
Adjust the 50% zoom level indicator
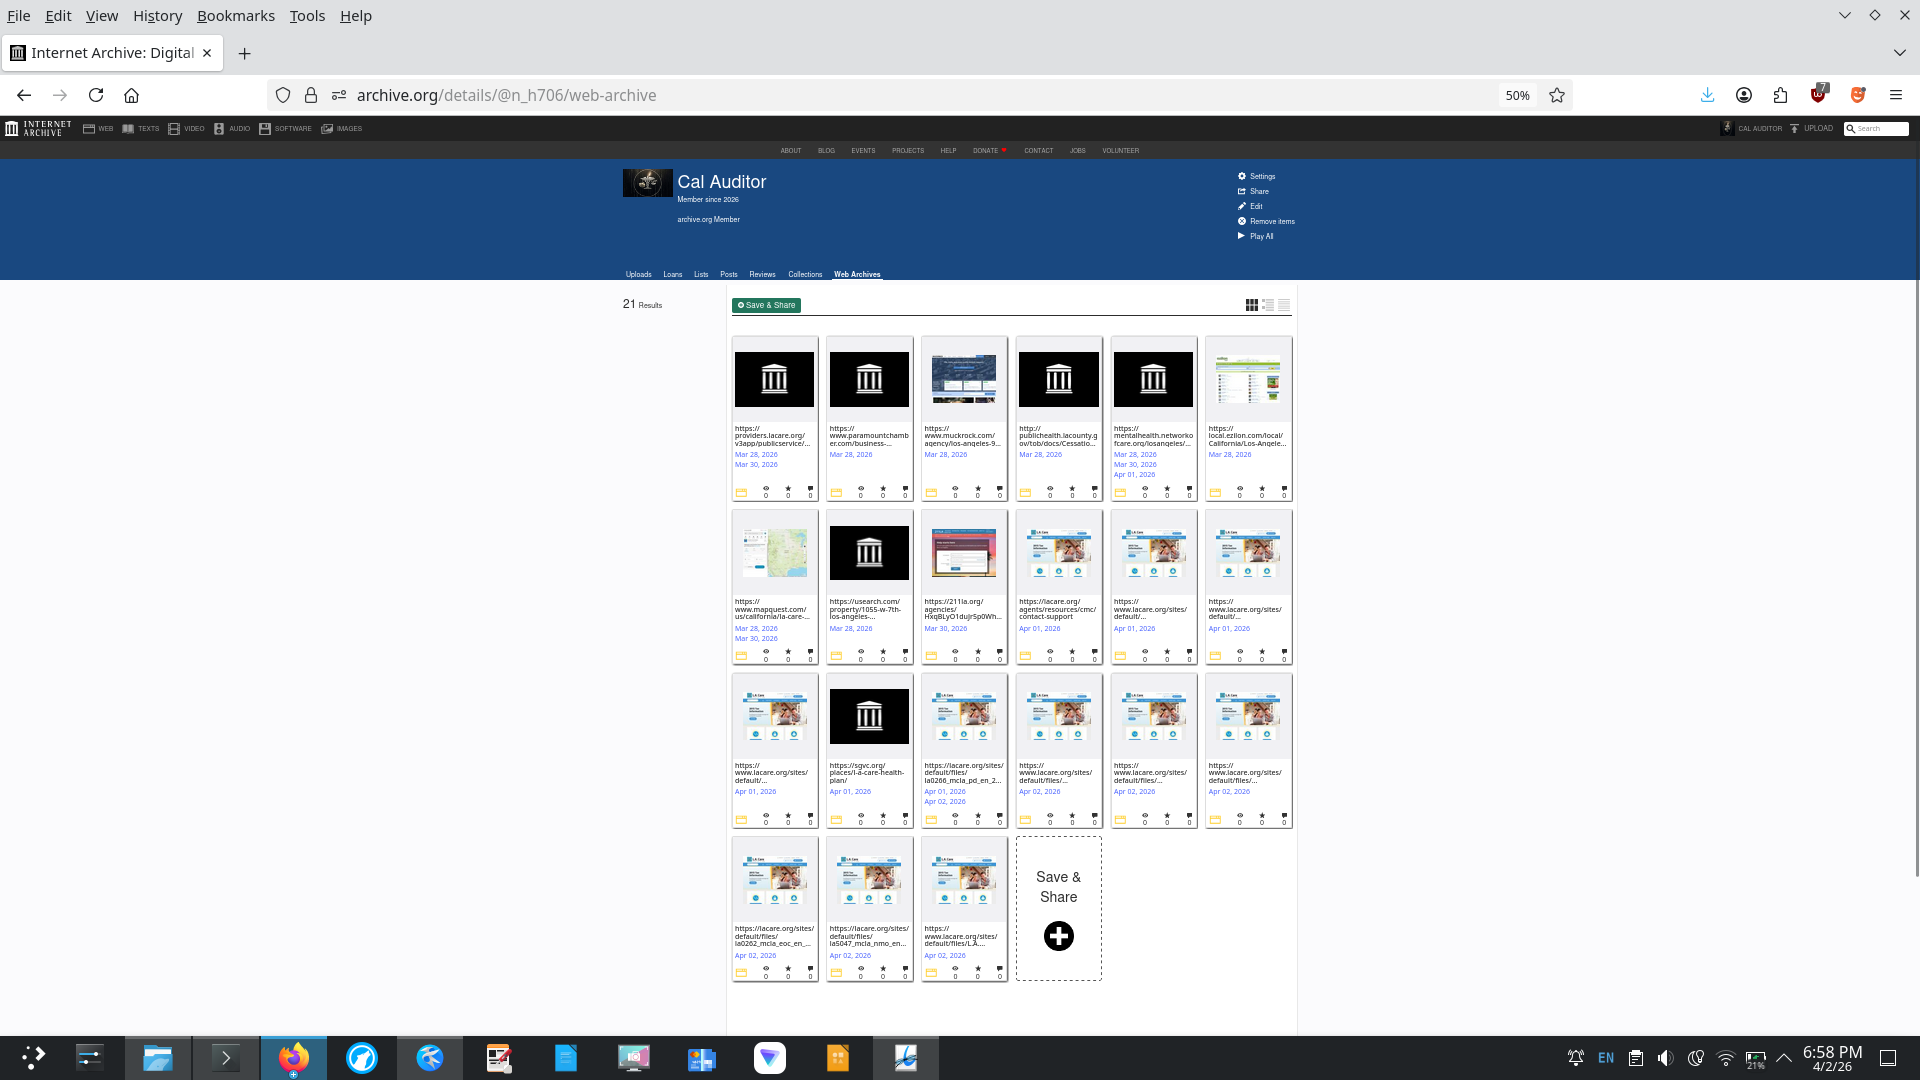tap(1517, 95)
